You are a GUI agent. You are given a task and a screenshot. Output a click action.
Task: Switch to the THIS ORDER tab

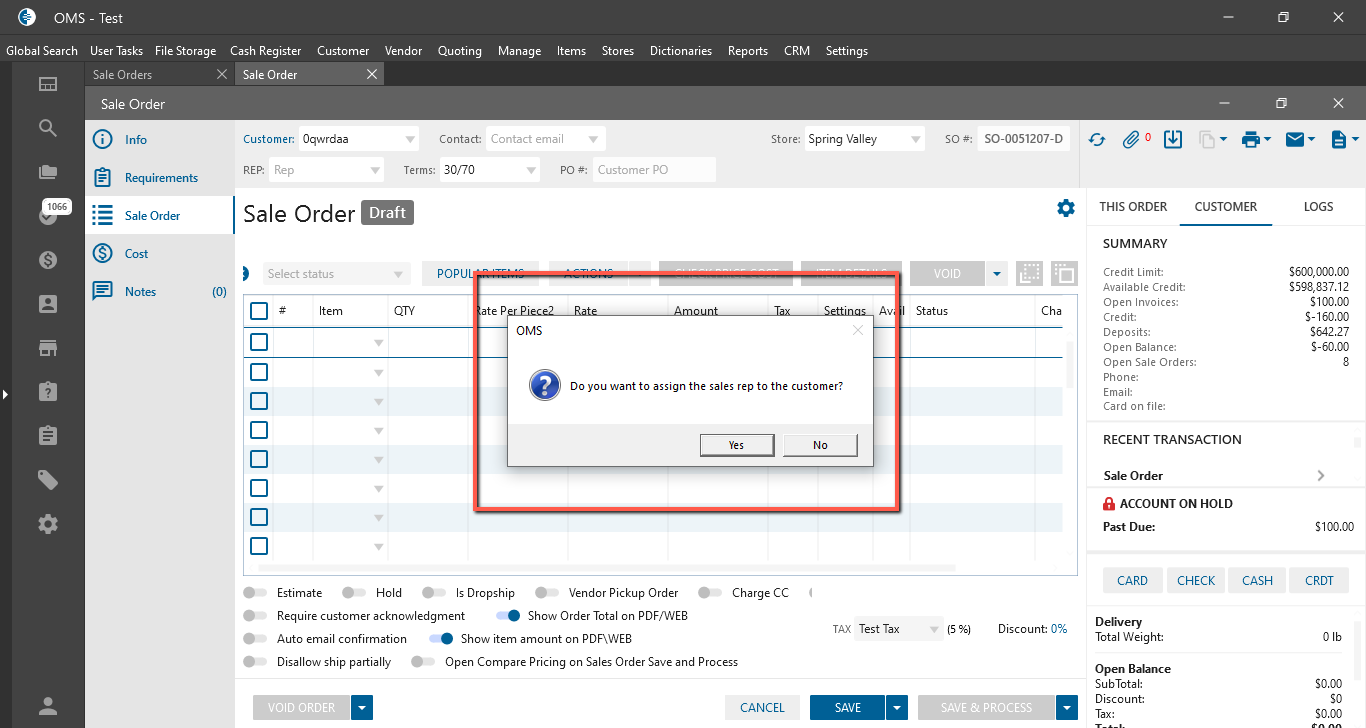click(1133, 207)
